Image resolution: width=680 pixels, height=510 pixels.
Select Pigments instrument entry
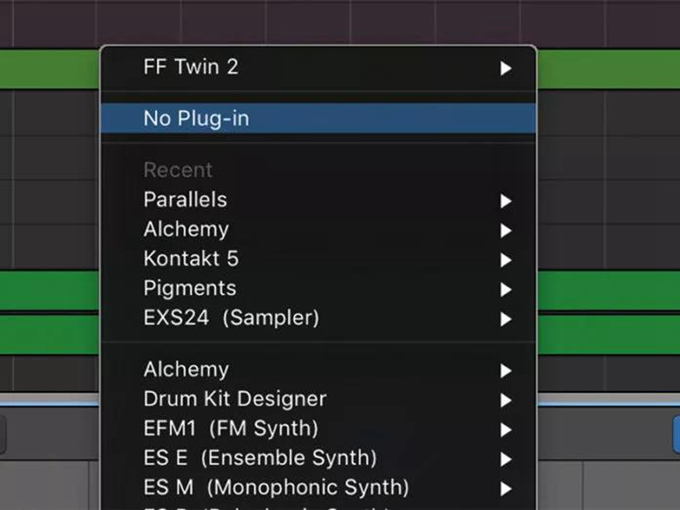coord(319,288)
